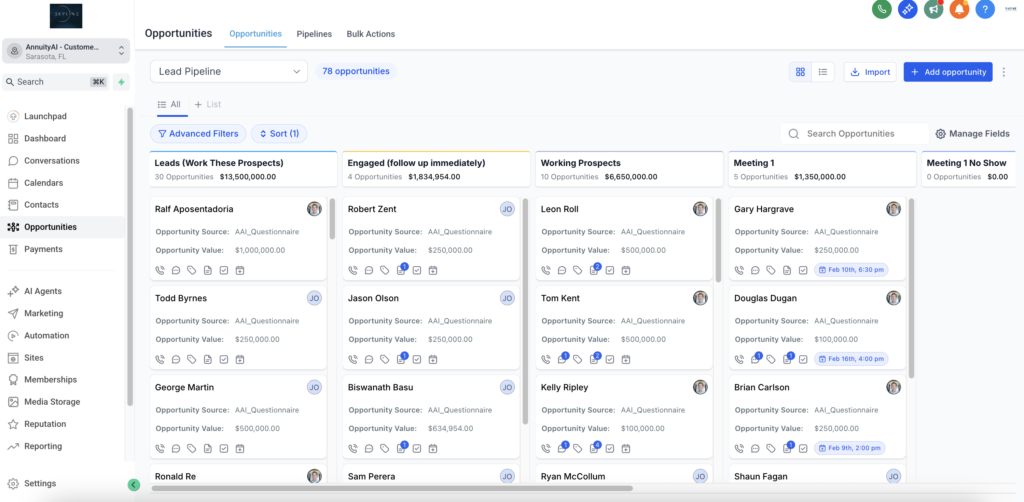Click the notes icon on Leon Roll card
This screenshot has height=502, width=1024.
(x=595, y=270)
